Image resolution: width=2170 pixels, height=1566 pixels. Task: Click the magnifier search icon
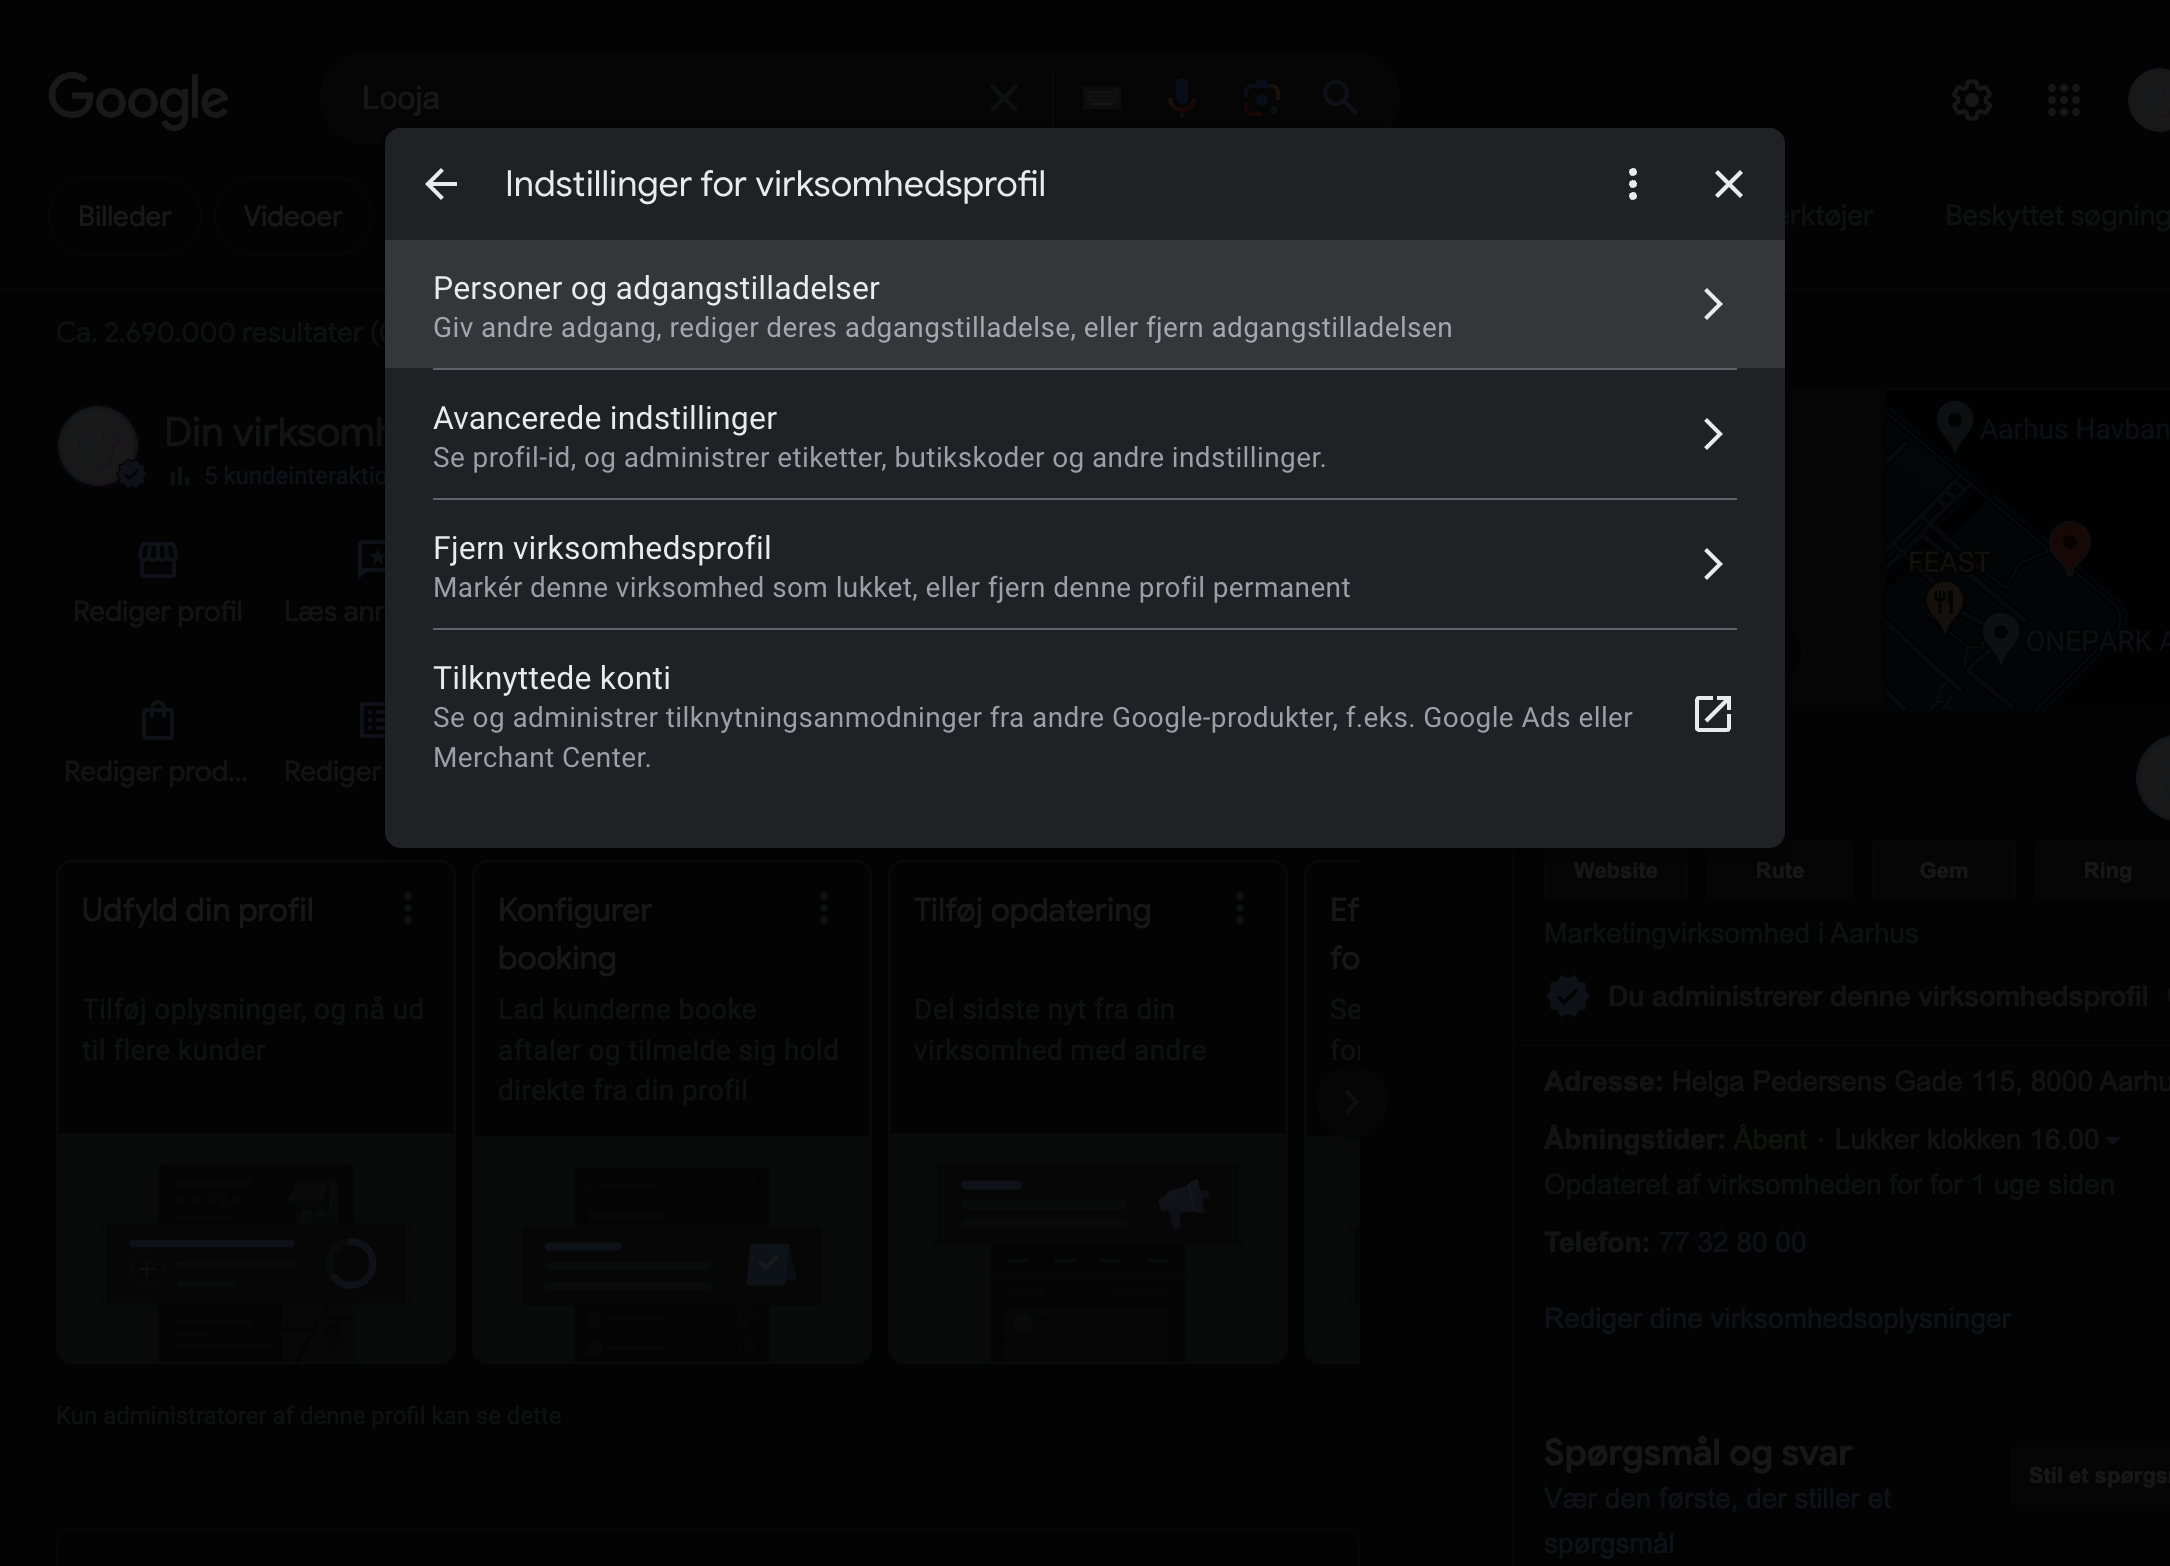click(1340, 98)
